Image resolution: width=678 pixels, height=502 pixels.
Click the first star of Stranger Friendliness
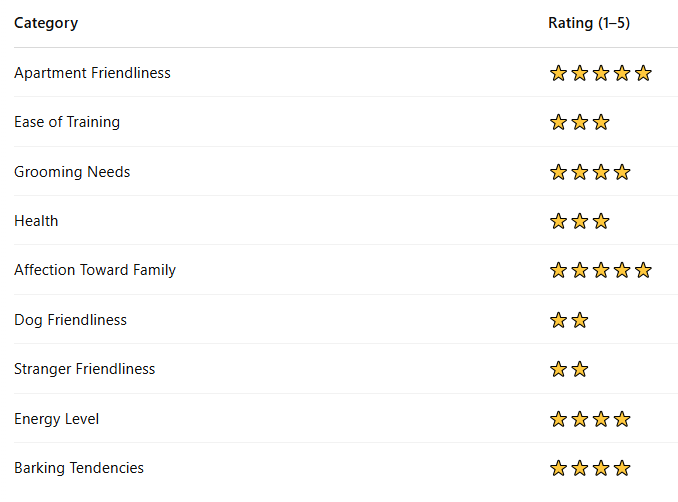click(x=558, y=369)
